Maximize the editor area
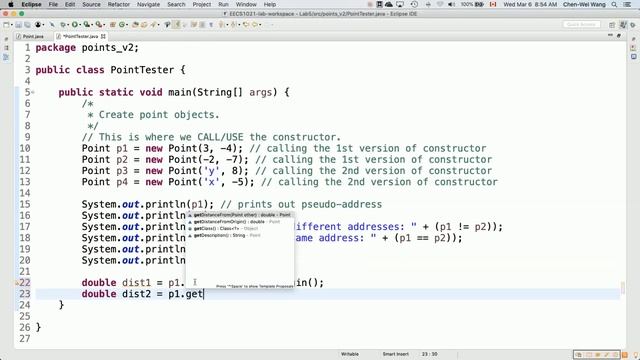This screenshot has width=640, height=360. (619, 36)
